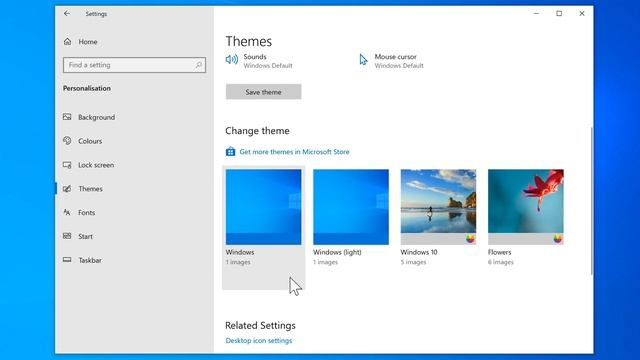Click the Sounds speaker icon

tap(232, 60)
